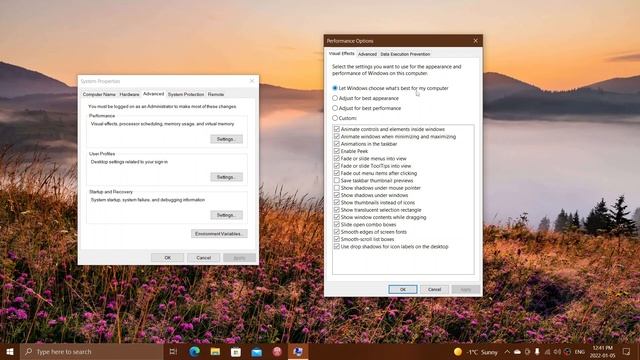Screen dimensions: 640x360
Task: Click Cancel in Performance Options
Action: (434, 289)
